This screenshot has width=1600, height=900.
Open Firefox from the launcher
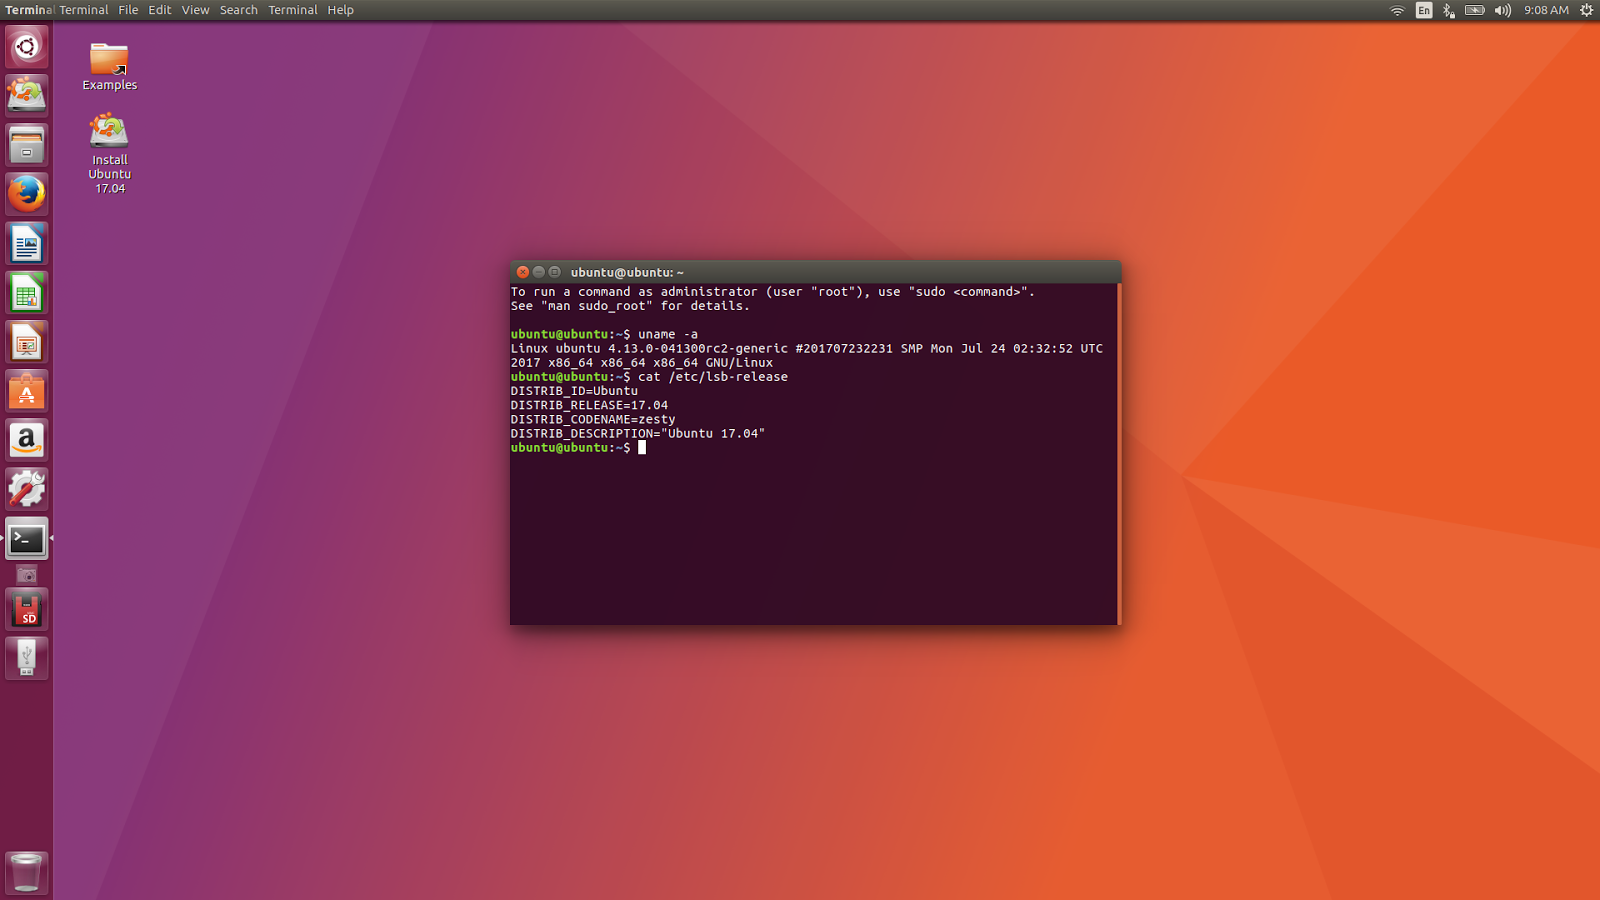click(x=26, y=194)
